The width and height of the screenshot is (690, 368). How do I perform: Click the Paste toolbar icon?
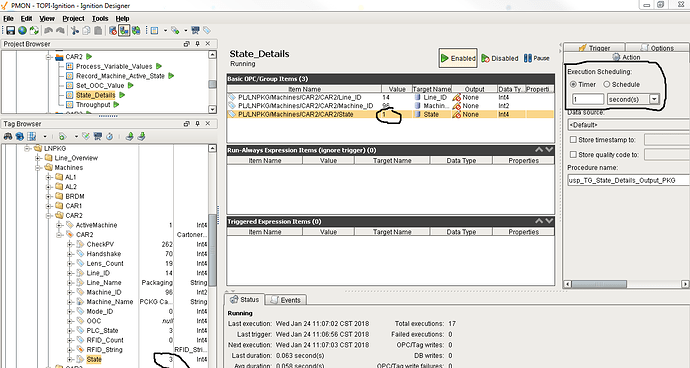98,30
